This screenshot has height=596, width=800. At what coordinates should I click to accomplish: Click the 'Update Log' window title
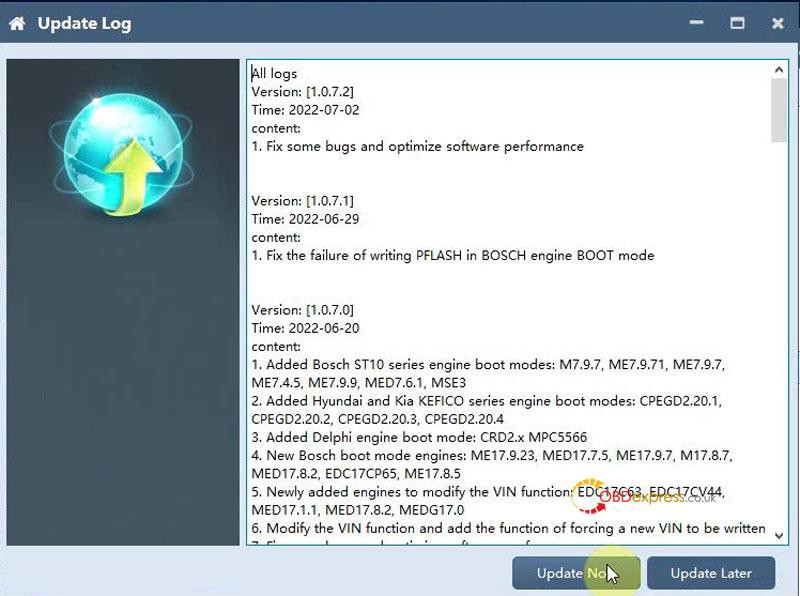(x=84, y=24)
